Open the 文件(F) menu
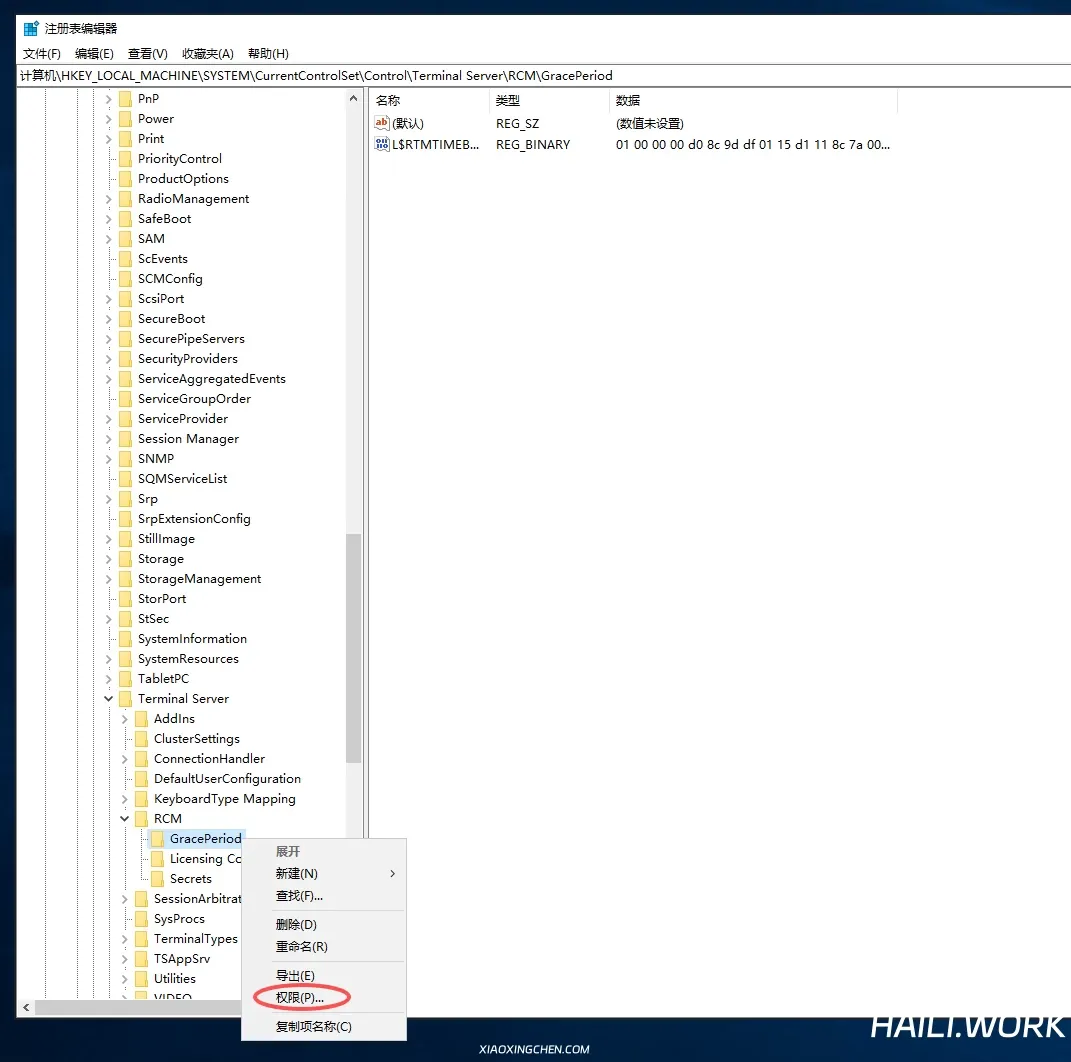The image size is (1071, 1062). [42, 54]
